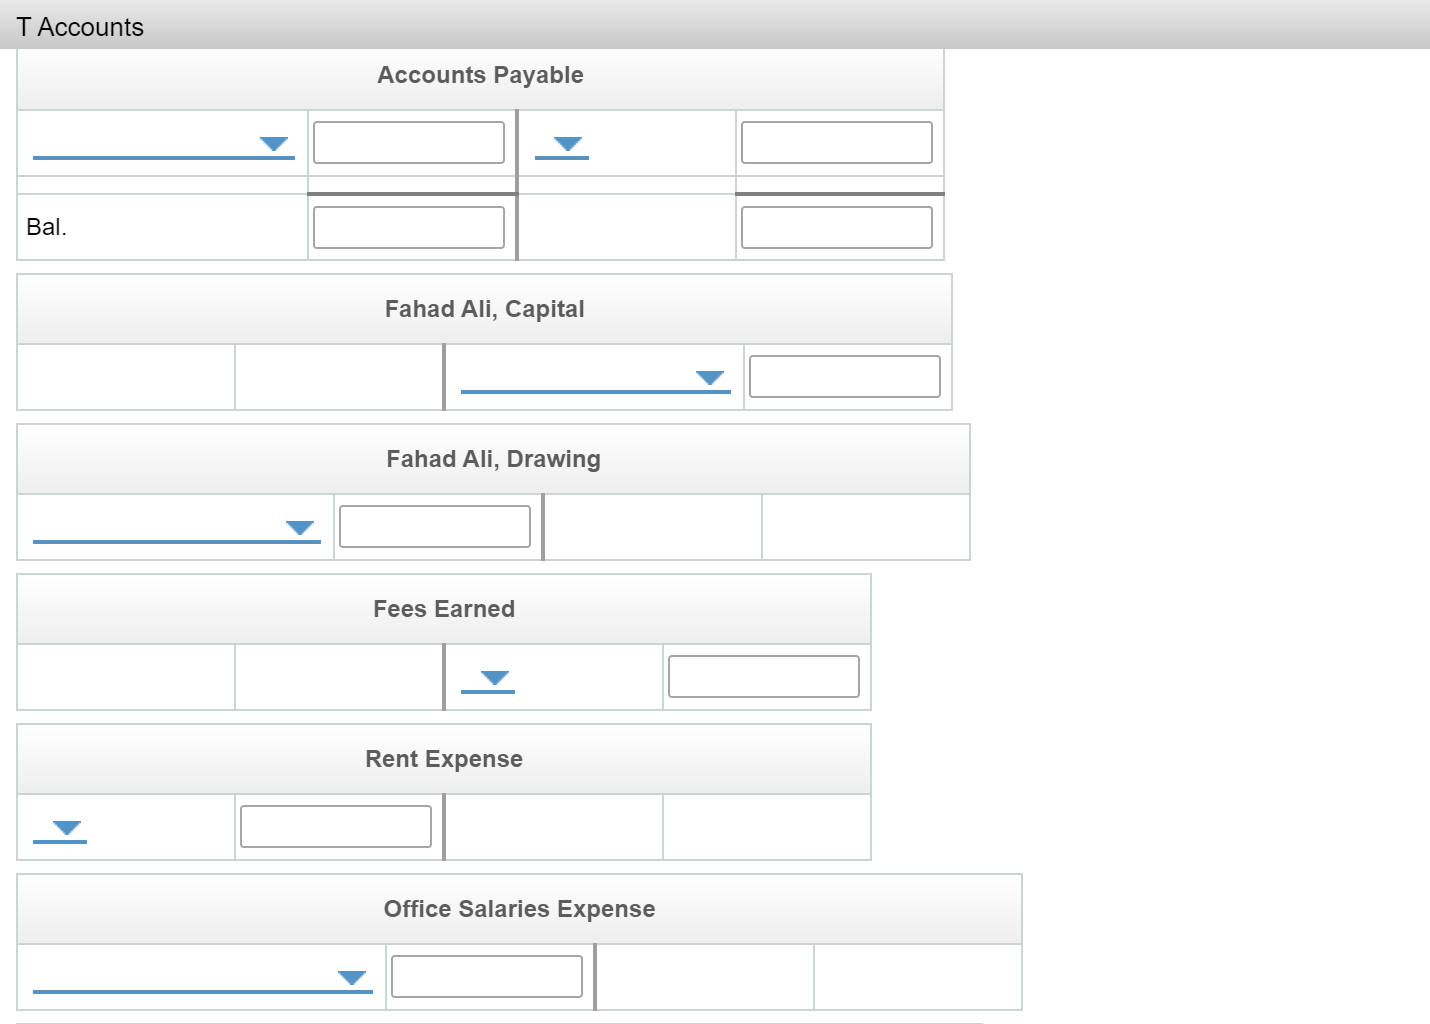The height and width of the screenshot is (1024, 1430).
Task: Click the Fees Earned title
Action: (444, 609)
